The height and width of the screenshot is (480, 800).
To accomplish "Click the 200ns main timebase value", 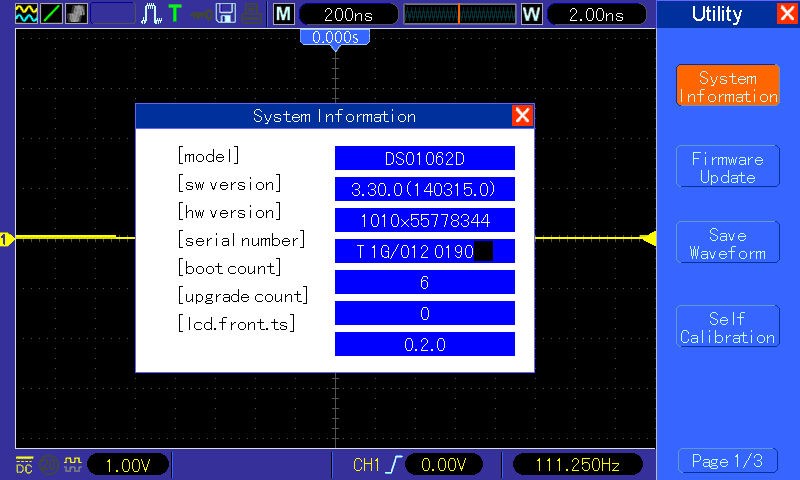I will [x=348, y=14].
